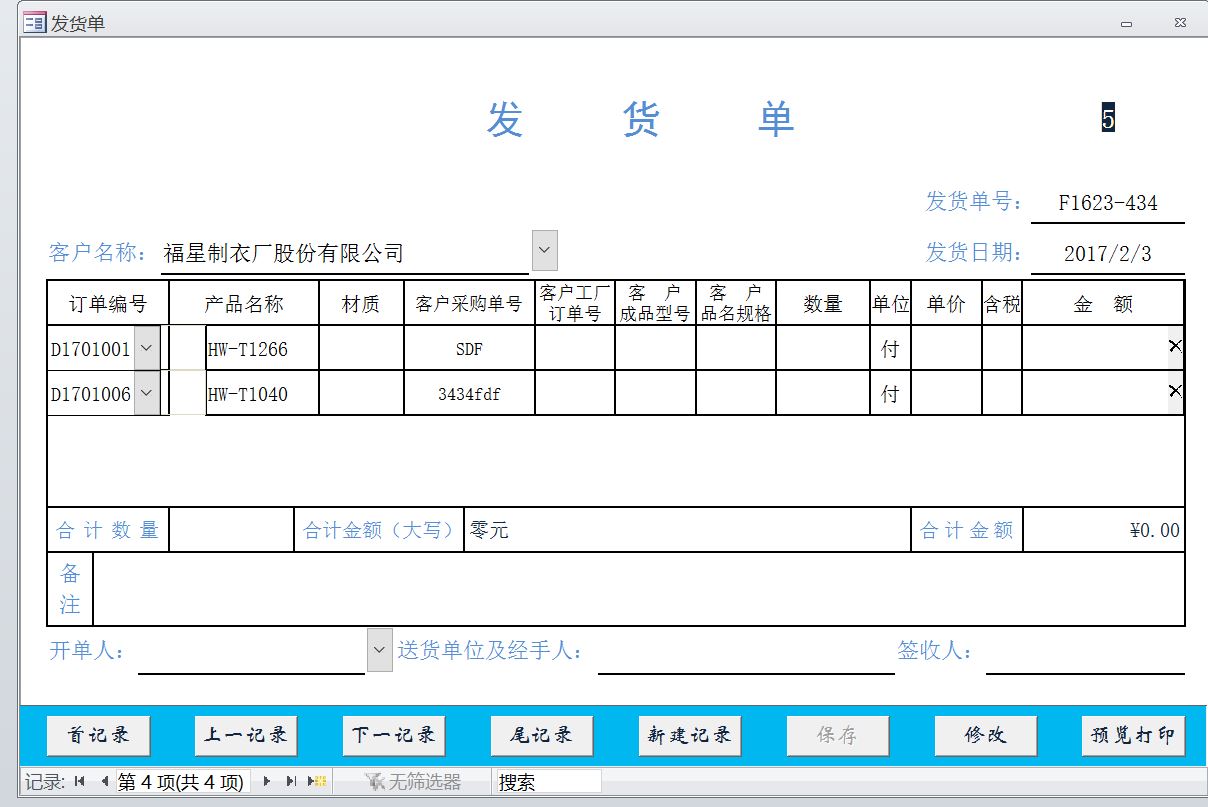Open the 开单人 dropdown
The height and width of the screenshot is (807, 1208).
[x=379, y=650]
